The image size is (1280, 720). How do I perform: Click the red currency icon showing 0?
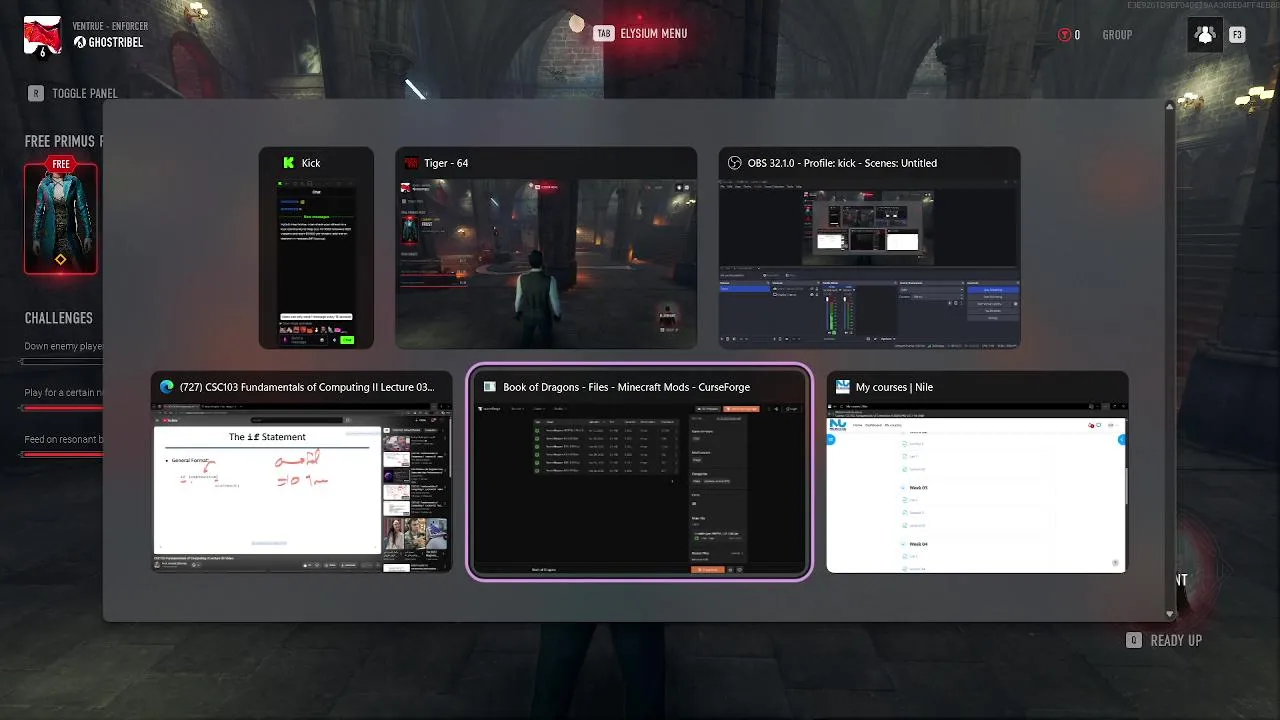tap(1064, 35)
